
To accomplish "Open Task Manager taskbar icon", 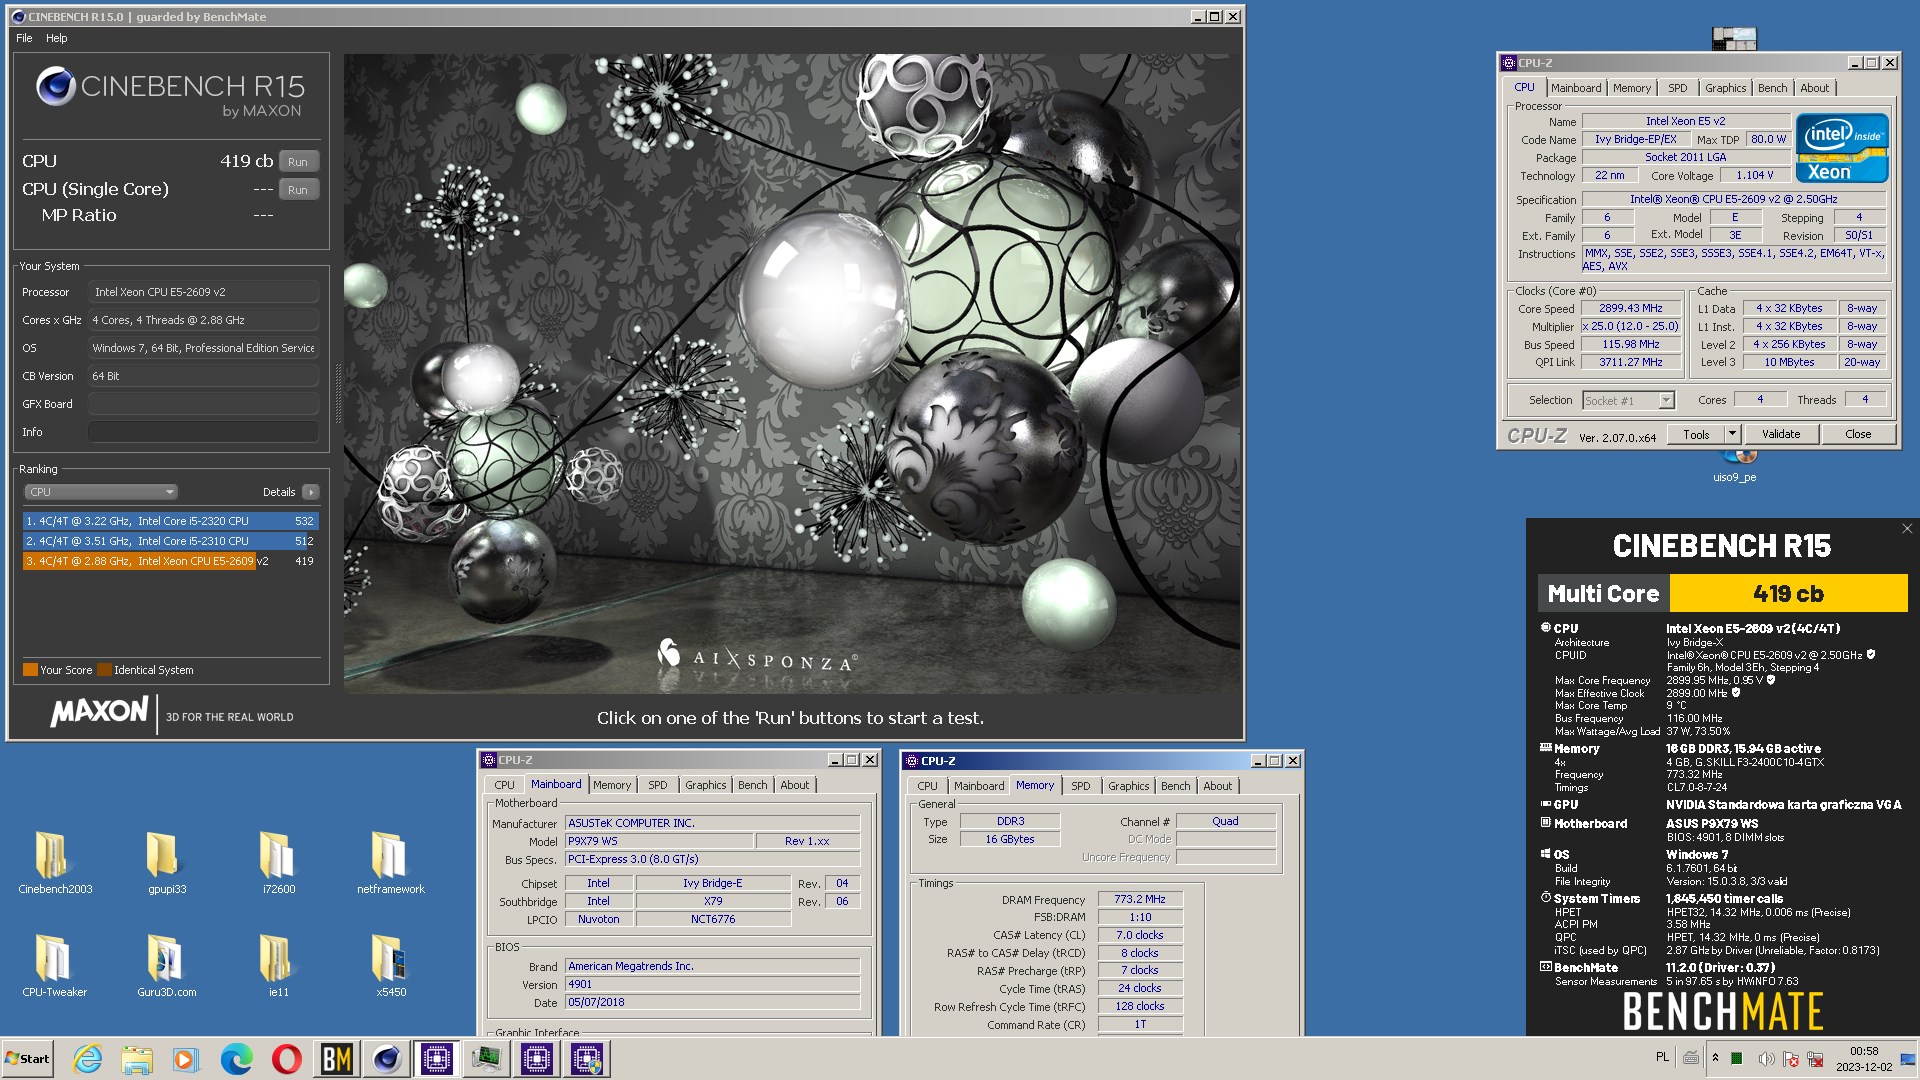I will [x=487, y=1058].
